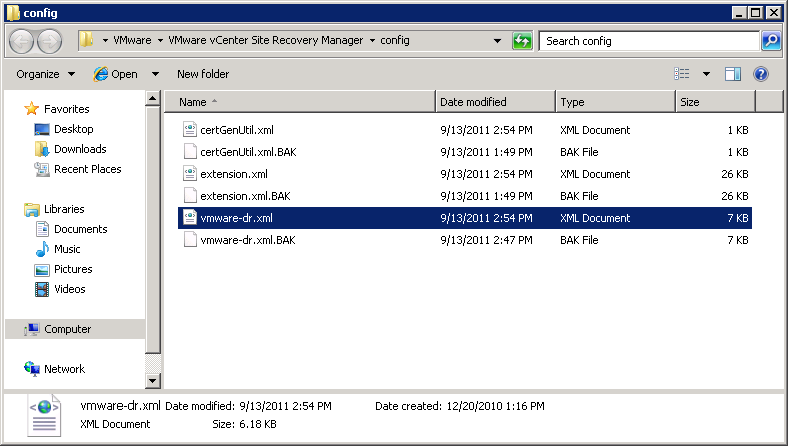The image size is (788, 446).
Task: Toggle the preview pane button
Action: click(x=732, y=74)
